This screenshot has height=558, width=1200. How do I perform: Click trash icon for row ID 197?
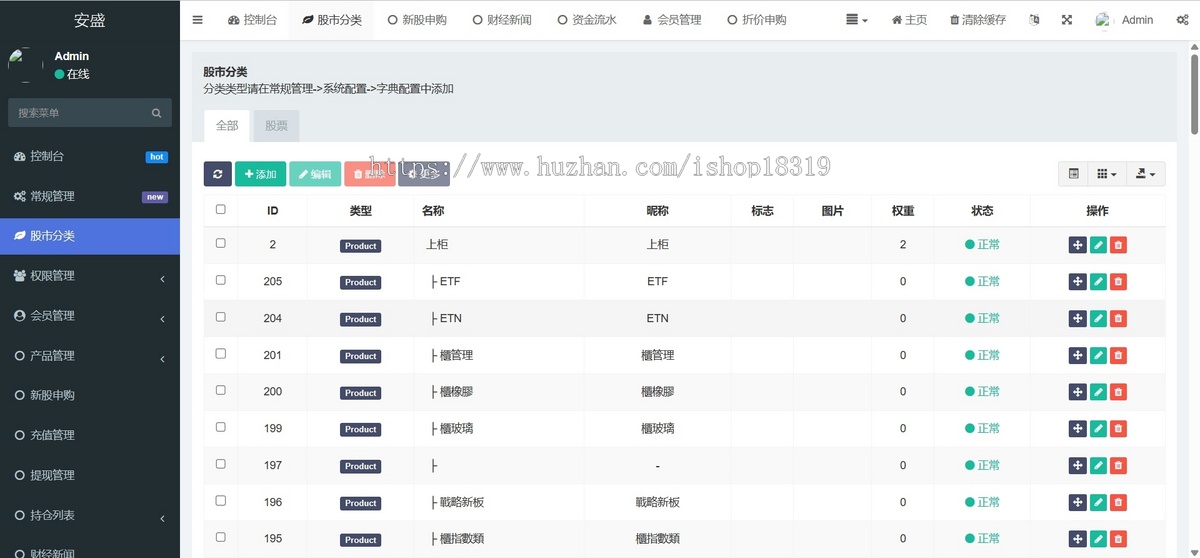coord(1119,466)
